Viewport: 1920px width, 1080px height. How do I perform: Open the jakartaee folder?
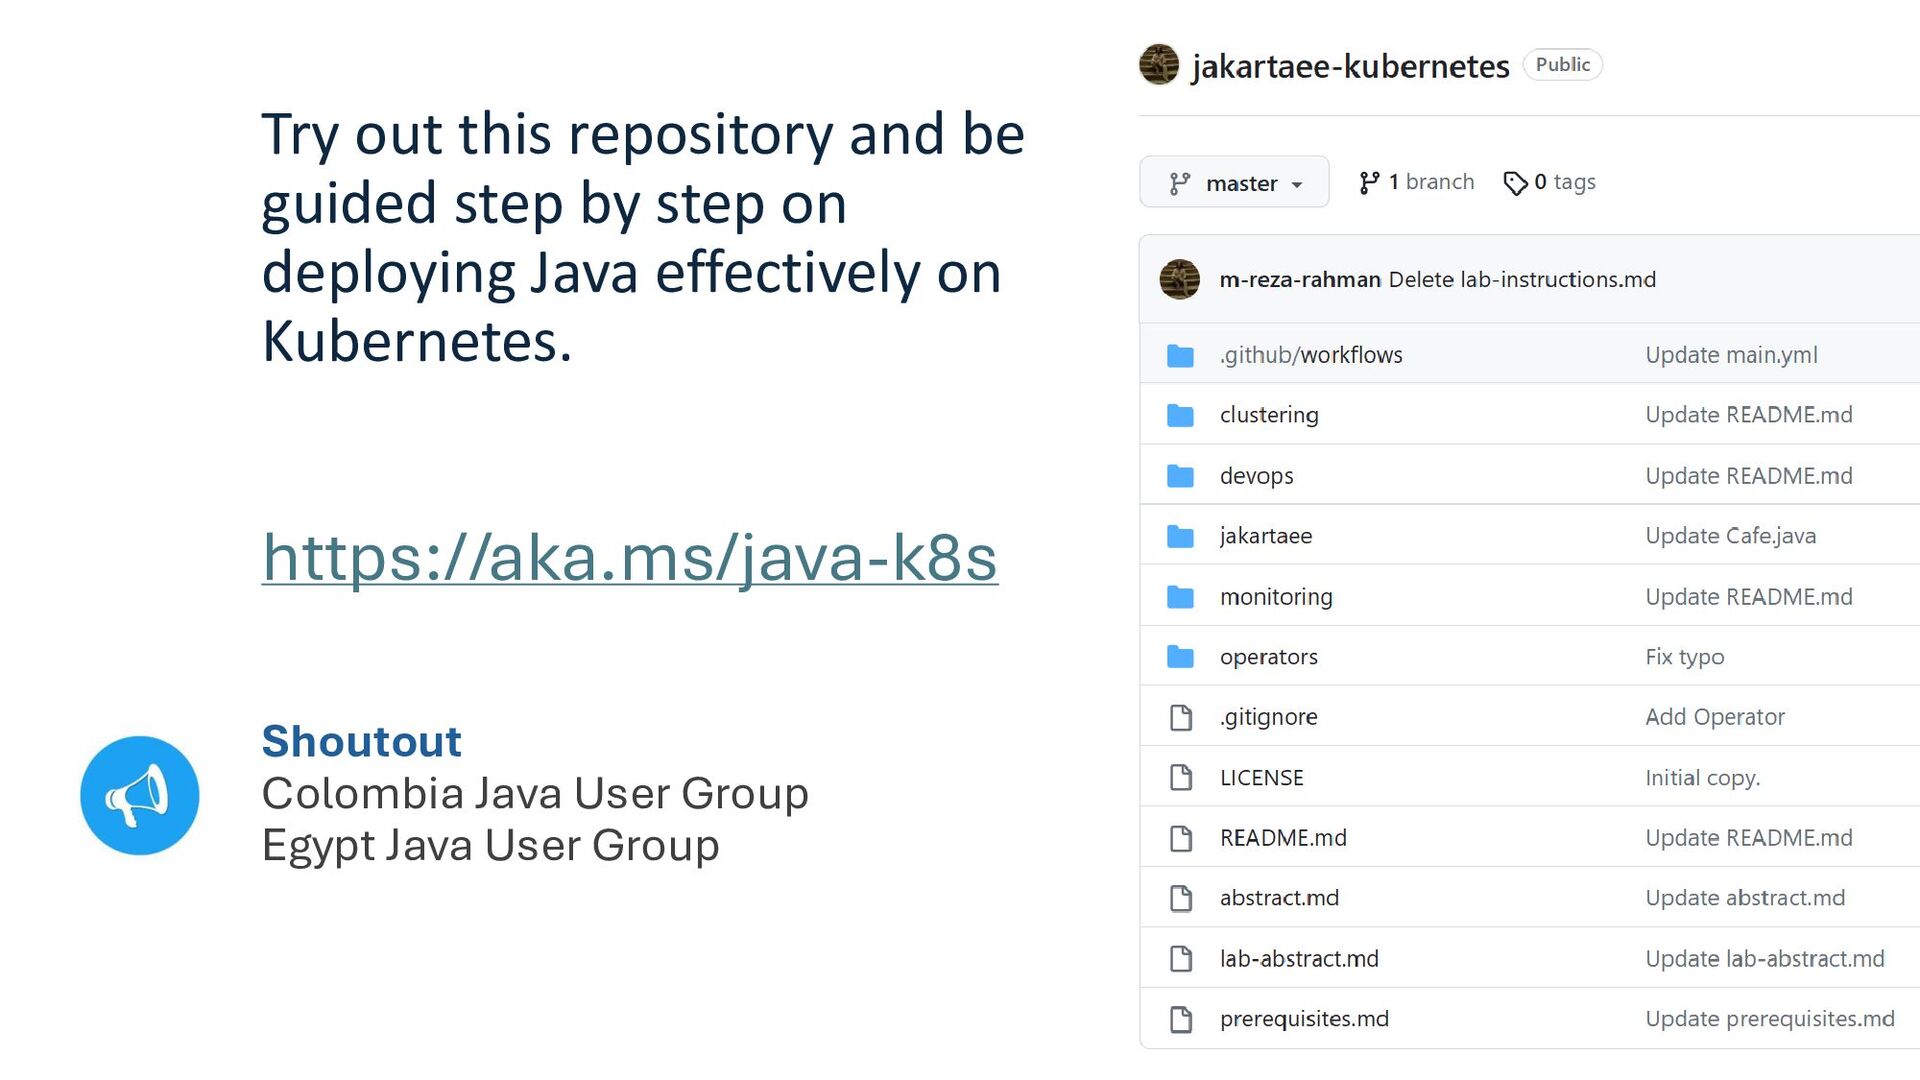1266,536
